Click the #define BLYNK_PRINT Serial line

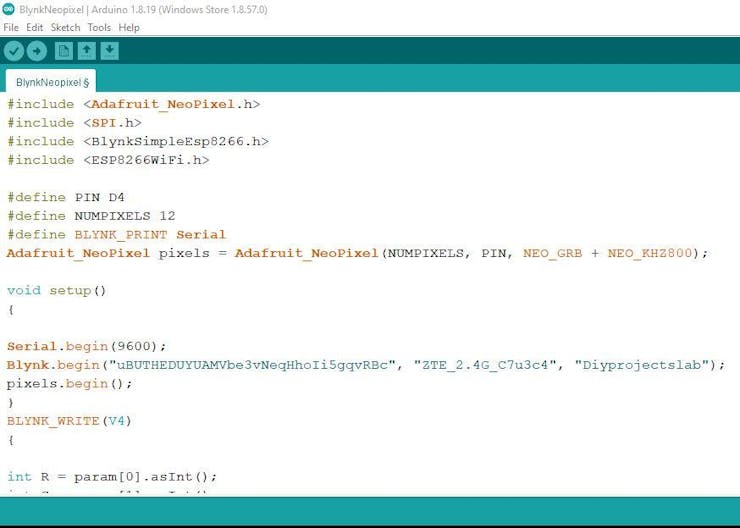[x=117, y=235]
